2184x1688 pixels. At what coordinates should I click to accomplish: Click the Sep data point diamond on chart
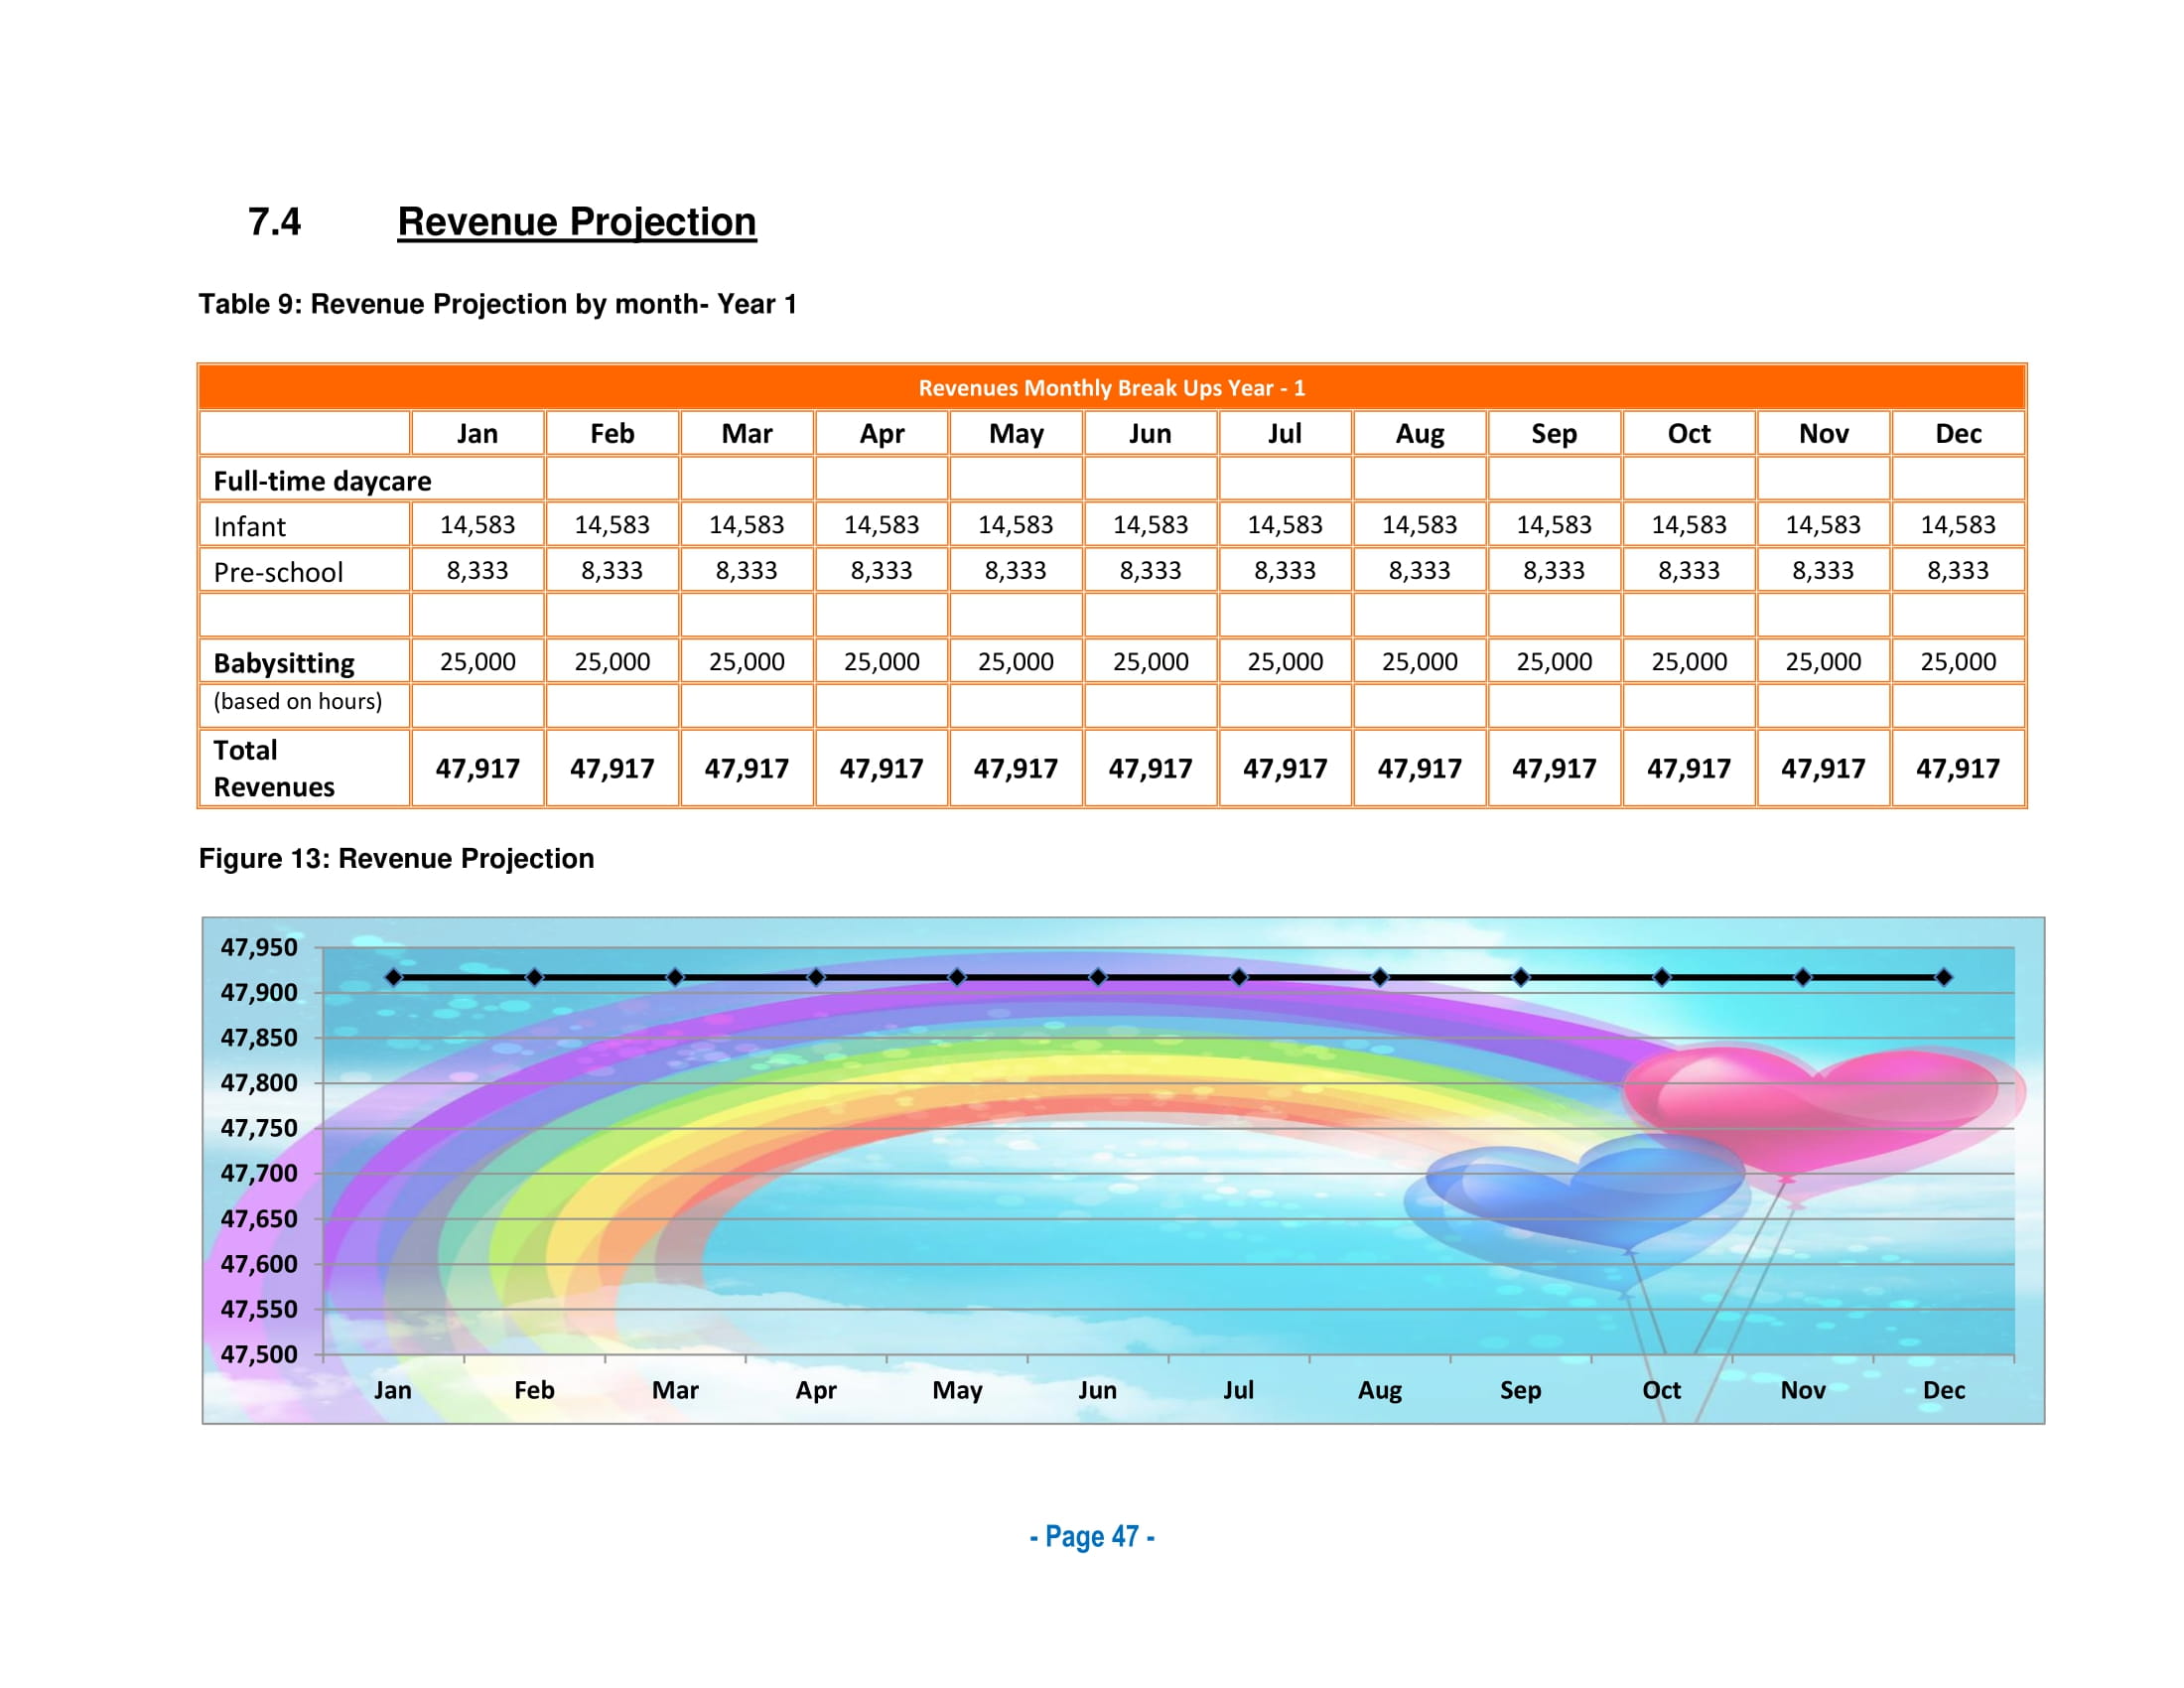point(1520,977)
